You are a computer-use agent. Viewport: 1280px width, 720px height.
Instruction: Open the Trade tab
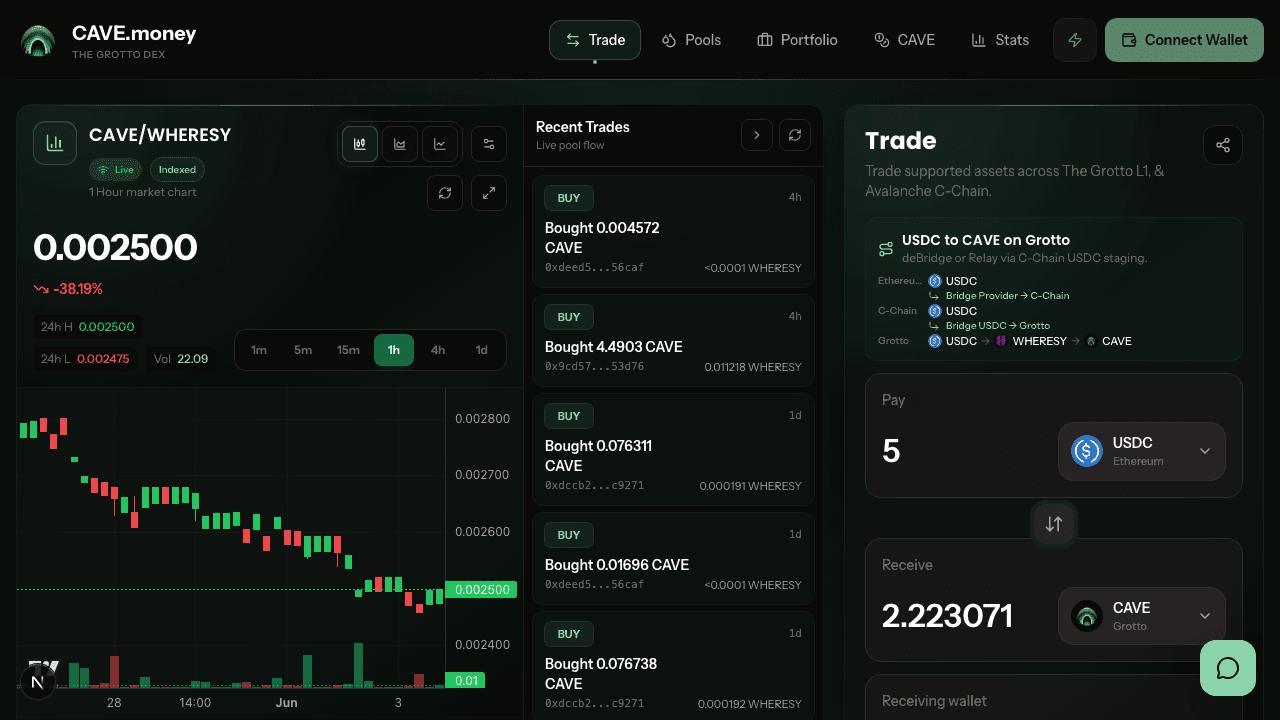(595, 40)
